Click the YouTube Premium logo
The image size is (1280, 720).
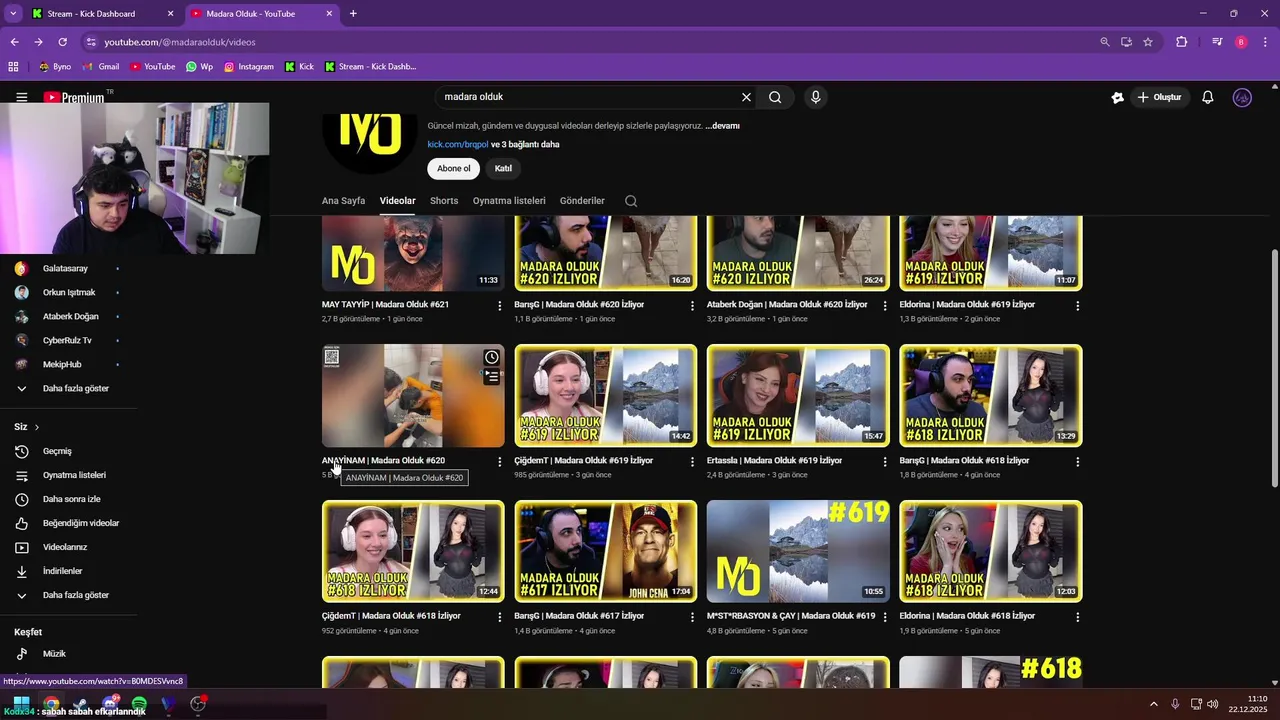(76, 97)
